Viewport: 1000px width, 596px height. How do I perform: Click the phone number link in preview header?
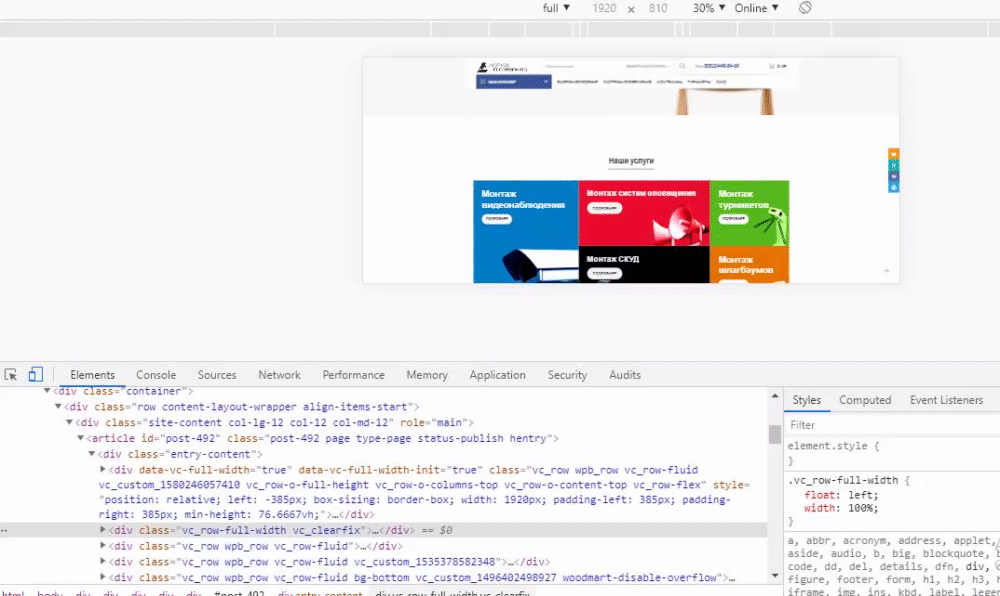[722, 66]
